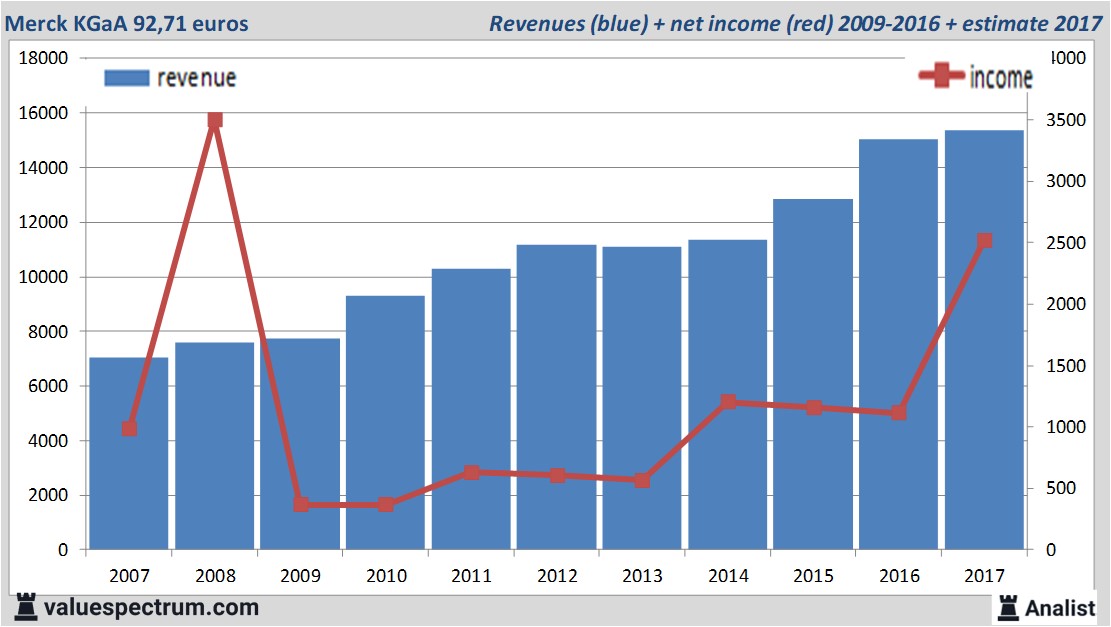Click the rook icon beside valuespectrum.com
The width and height of the screenshot is (1111, 627).
25,607
